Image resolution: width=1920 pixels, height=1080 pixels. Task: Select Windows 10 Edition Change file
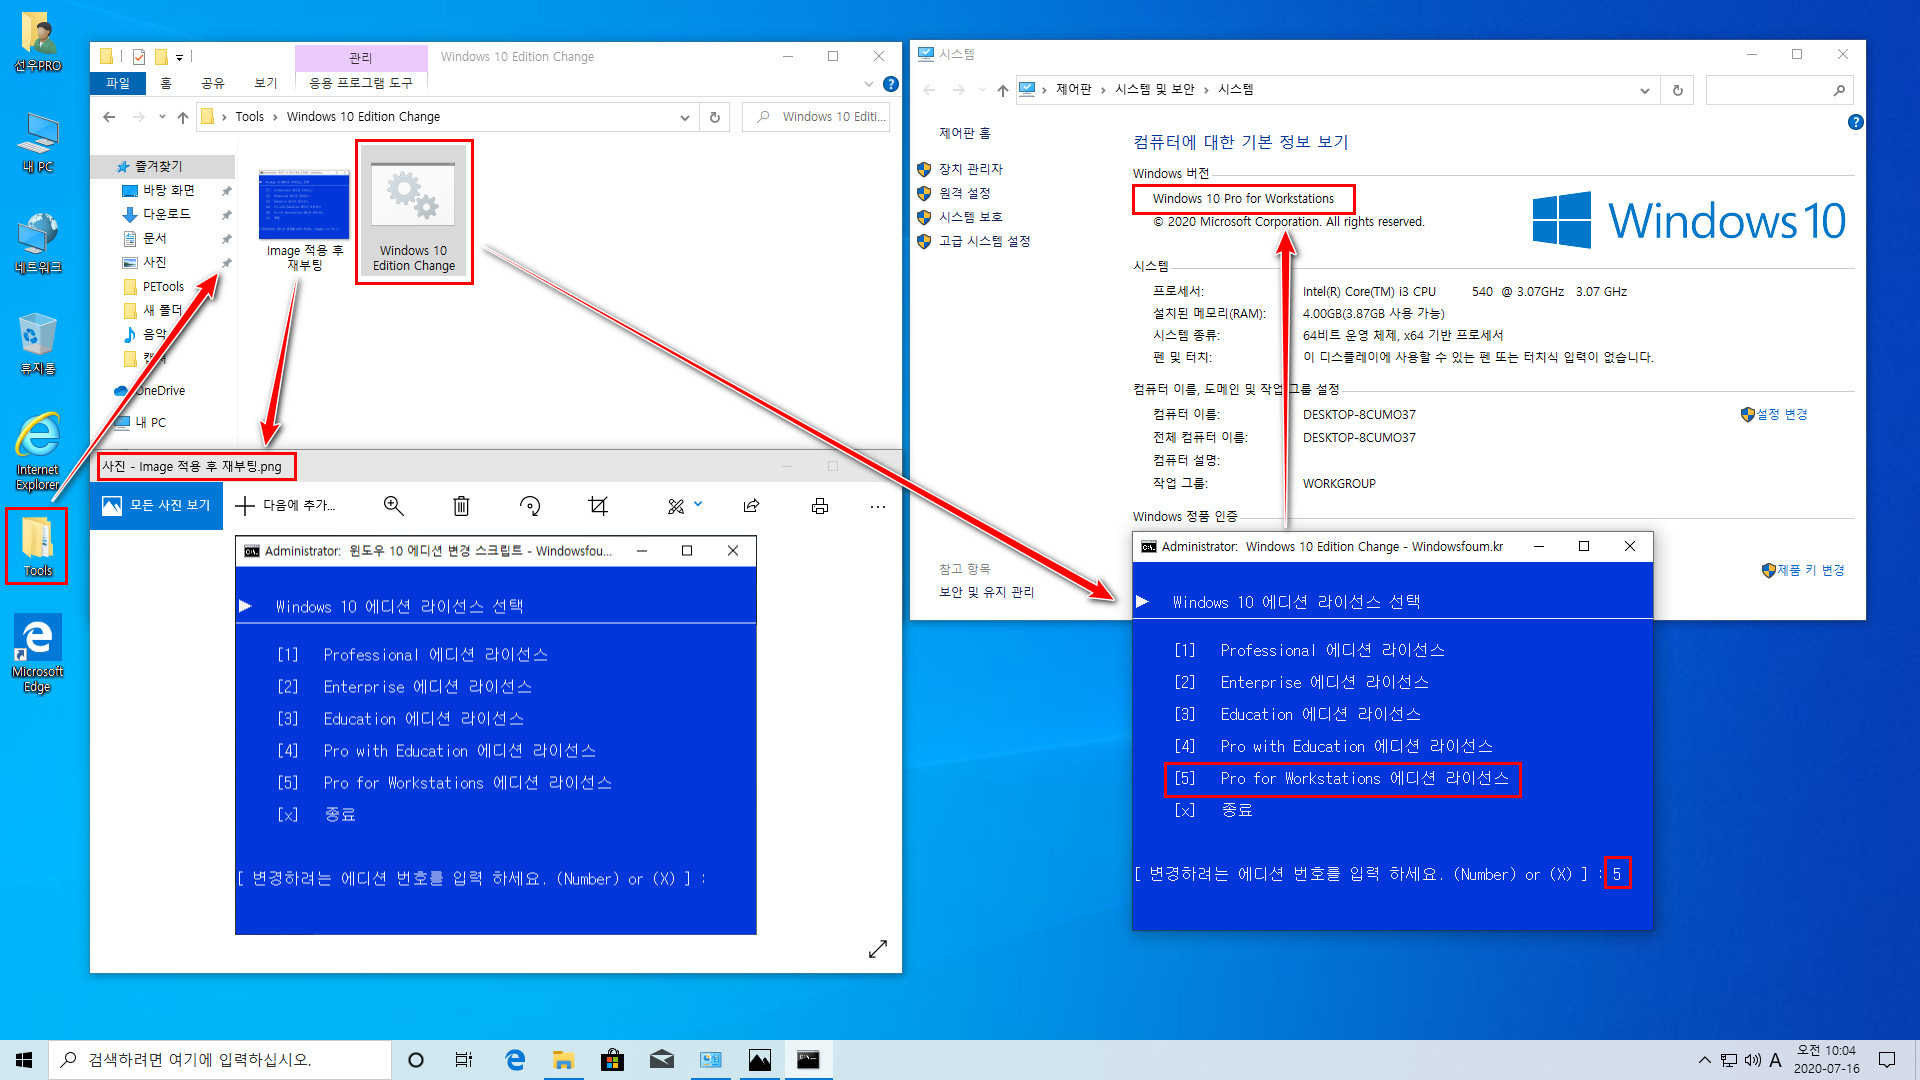click(413, 211)
